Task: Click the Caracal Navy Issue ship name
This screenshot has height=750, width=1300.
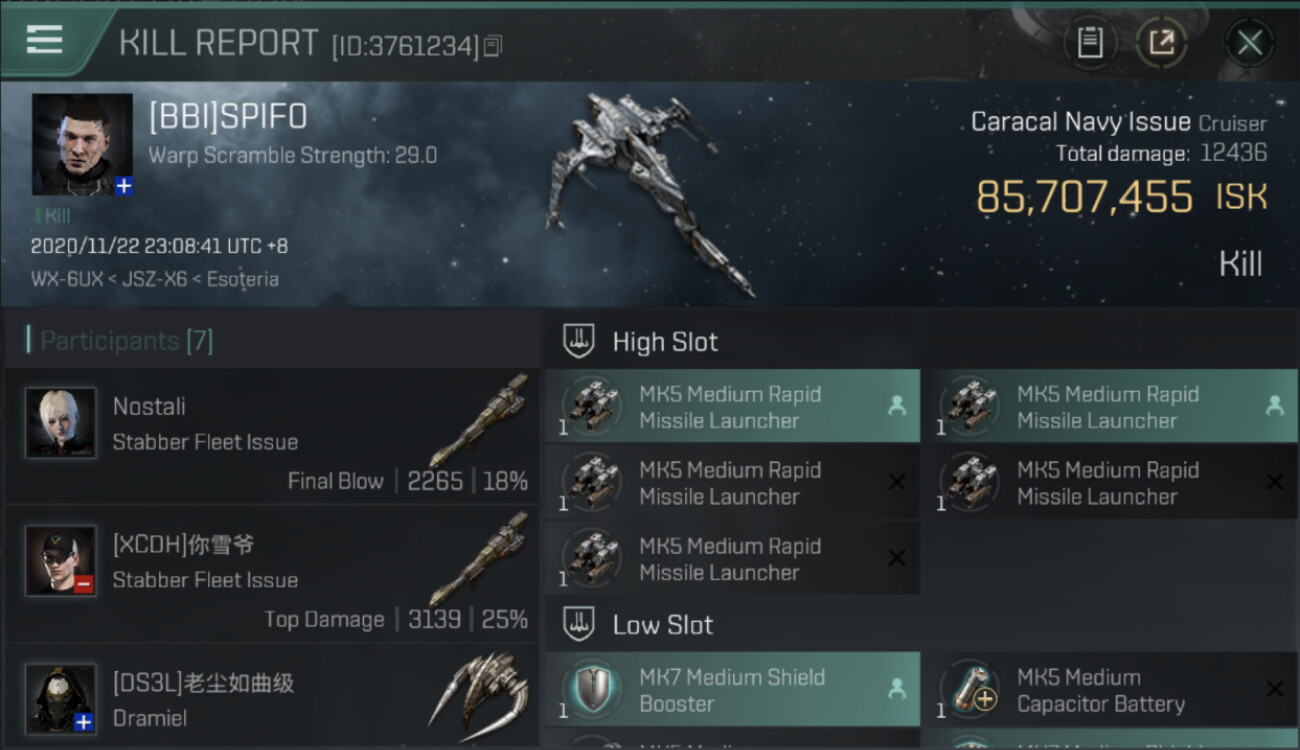Action: pos(1080,122)
